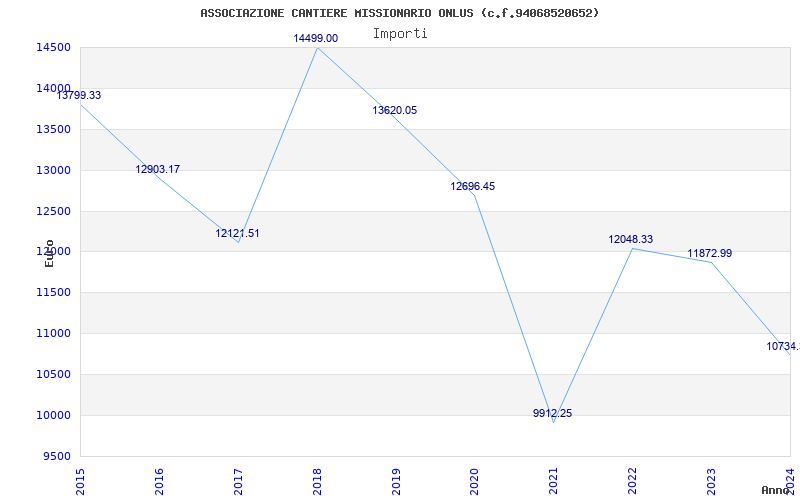This screenshot has width=800, height=500.
Task: Click the 11500 y-axis tick label
Action: click(53, 293)
